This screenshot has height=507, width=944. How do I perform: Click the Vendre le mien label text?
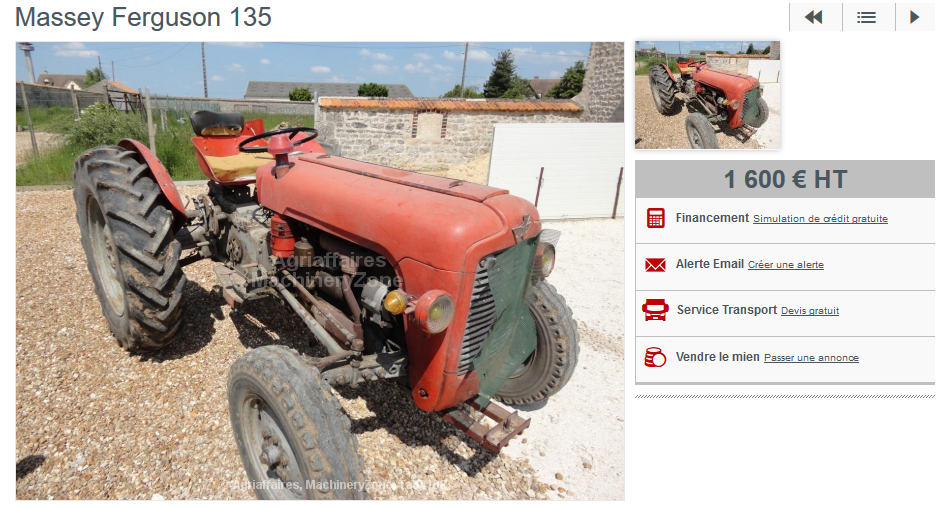(x=718, y=356)
